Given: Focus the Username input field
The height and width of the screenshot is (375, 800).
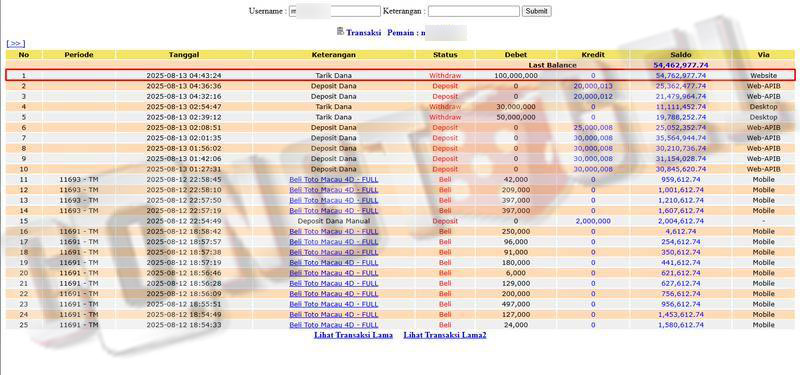Looking at the screenshot, I should point(335,11).
